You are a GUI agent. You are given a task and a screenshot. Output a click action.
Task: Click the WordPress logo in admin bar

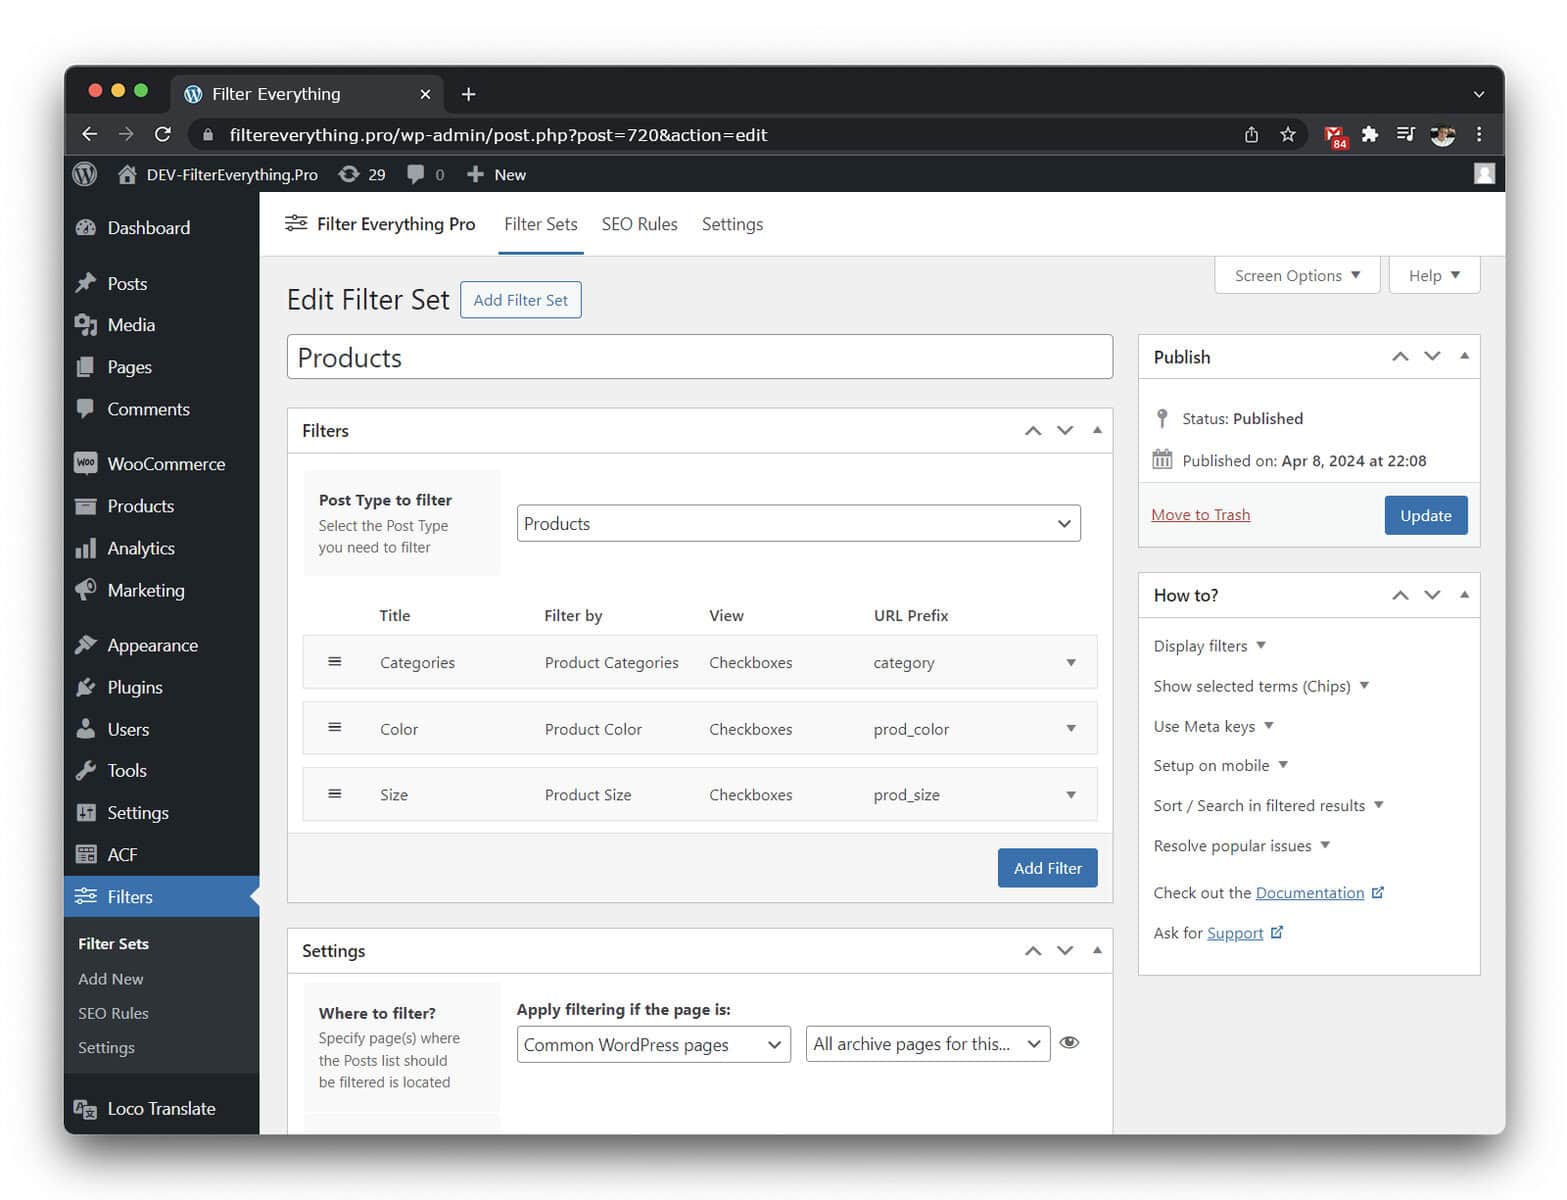pos(85,174)
